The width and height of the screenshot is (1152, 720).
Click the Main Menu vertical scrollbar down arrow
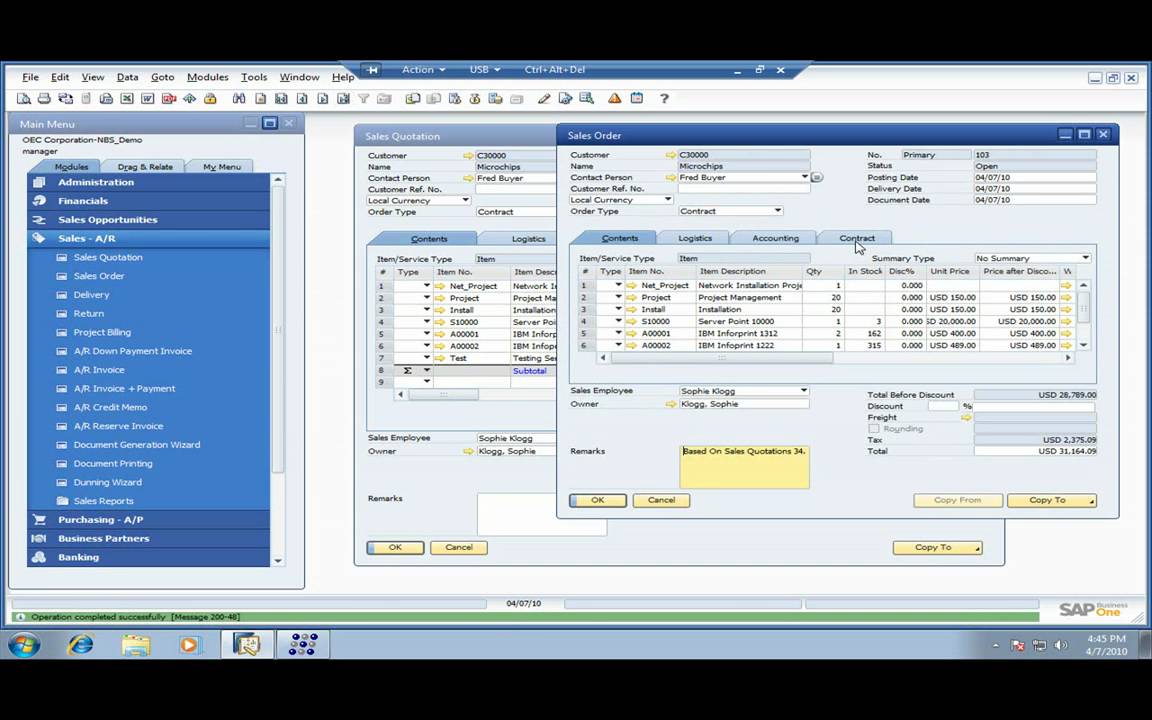(x=278, y=561)
